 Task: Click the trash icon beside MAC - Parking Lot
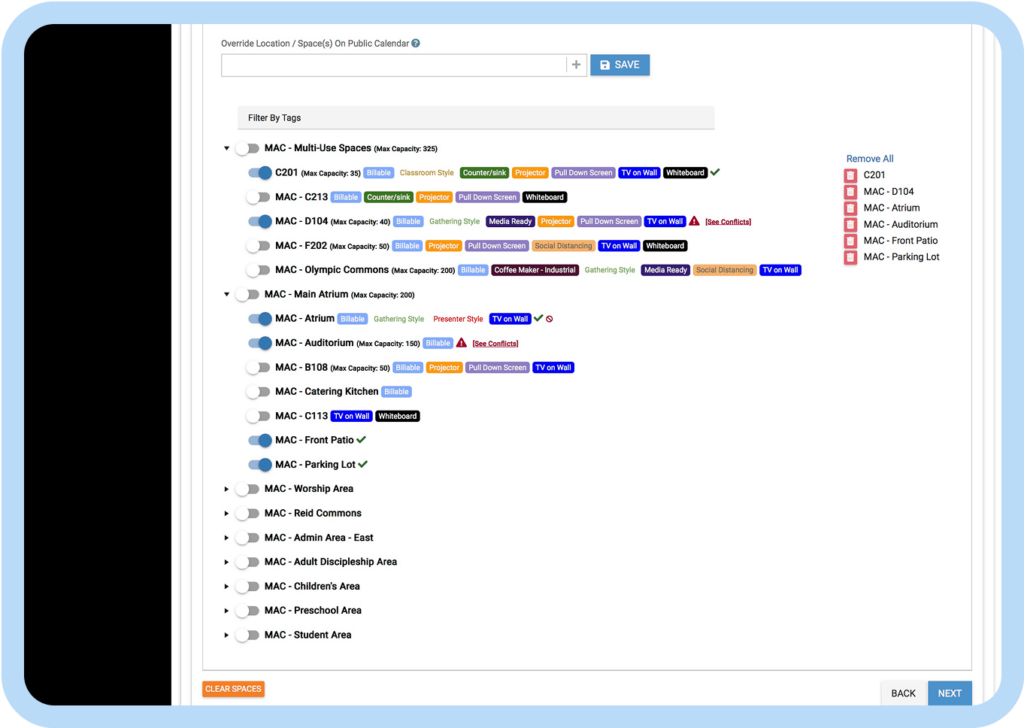pyautogui.click(x=850, y=258)
